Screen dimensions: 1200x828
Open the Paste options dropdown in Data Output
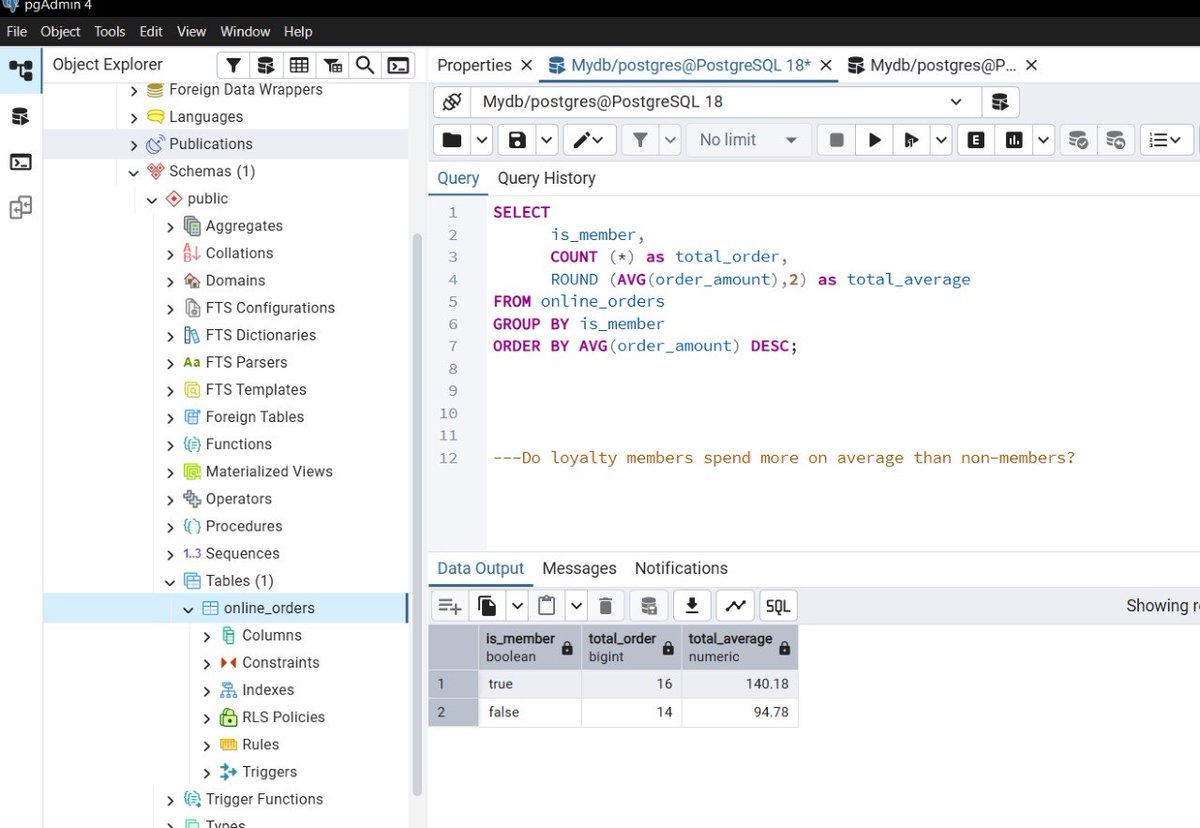pos(576,605)
